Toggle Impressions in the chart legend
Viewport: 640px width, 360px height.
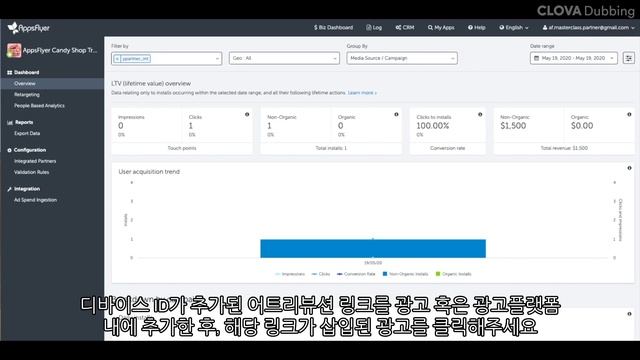[x=290, y=274]
